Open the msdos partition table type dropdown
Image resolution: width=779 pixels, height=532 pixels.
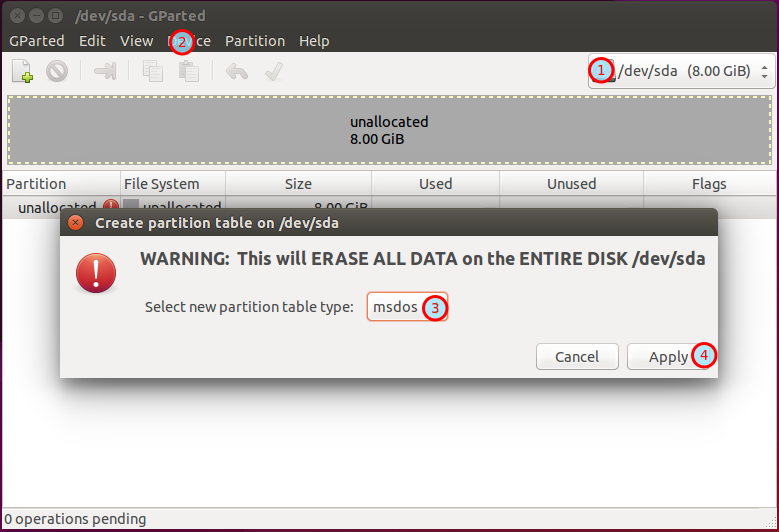tap(407, 307)
